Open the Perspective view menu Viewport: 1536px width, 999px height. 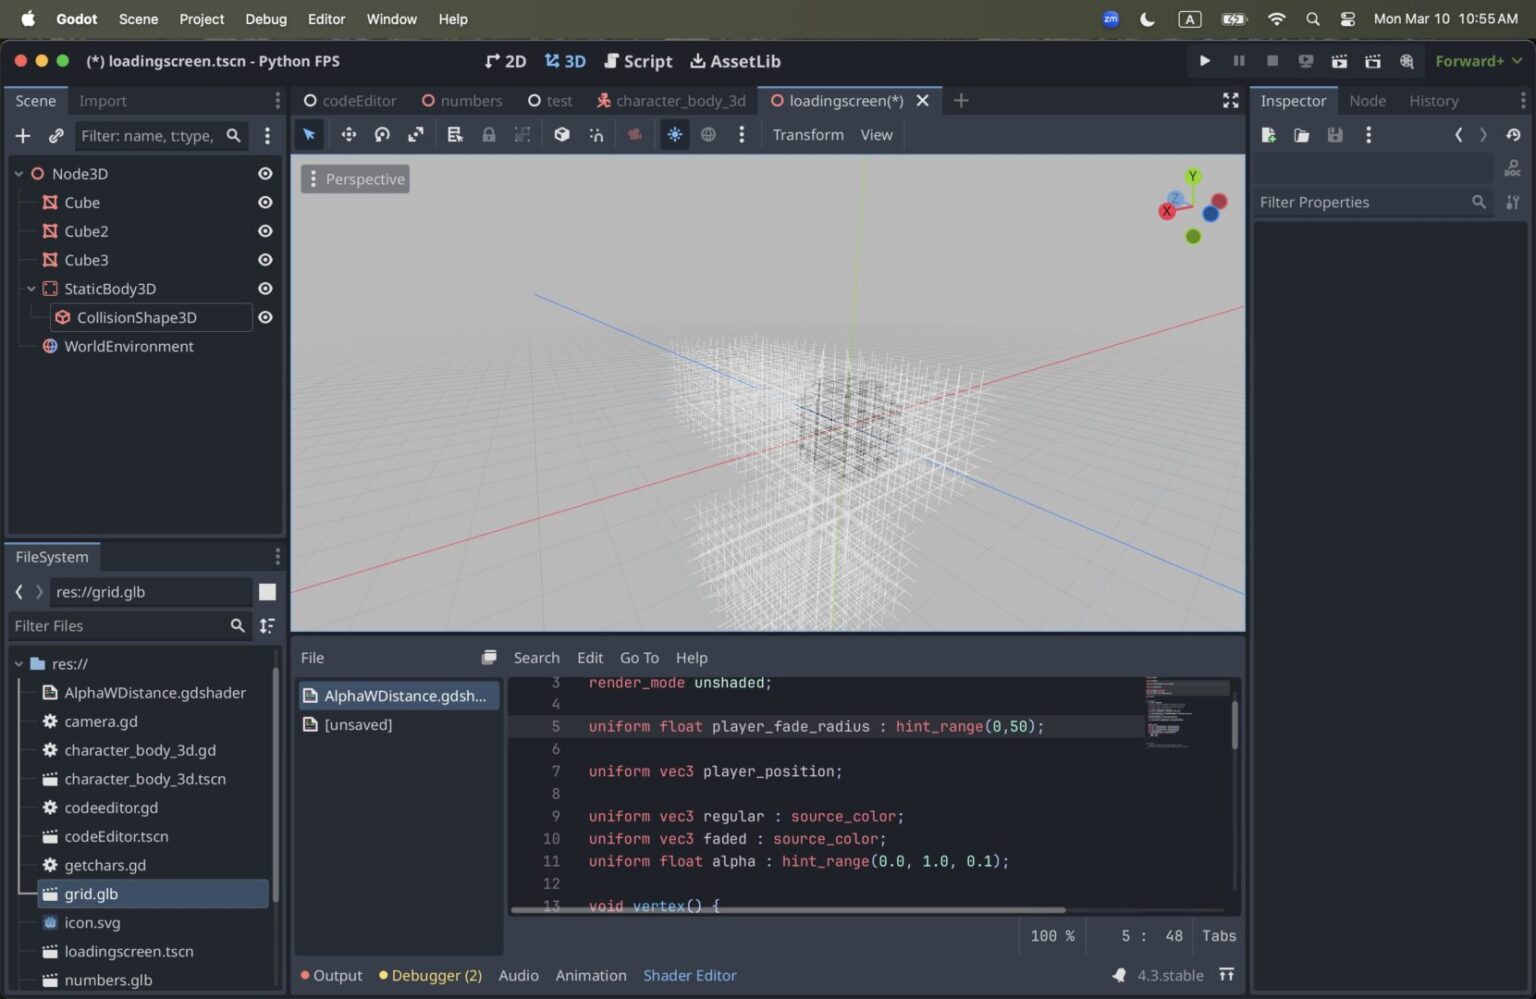[x=355, y=179]
